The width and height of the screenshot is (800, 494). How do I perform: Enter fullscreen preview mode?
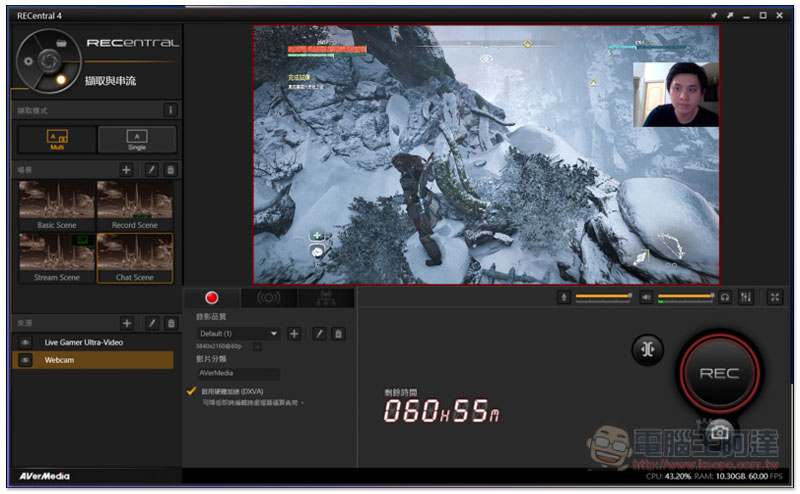[x=775, y=297]
